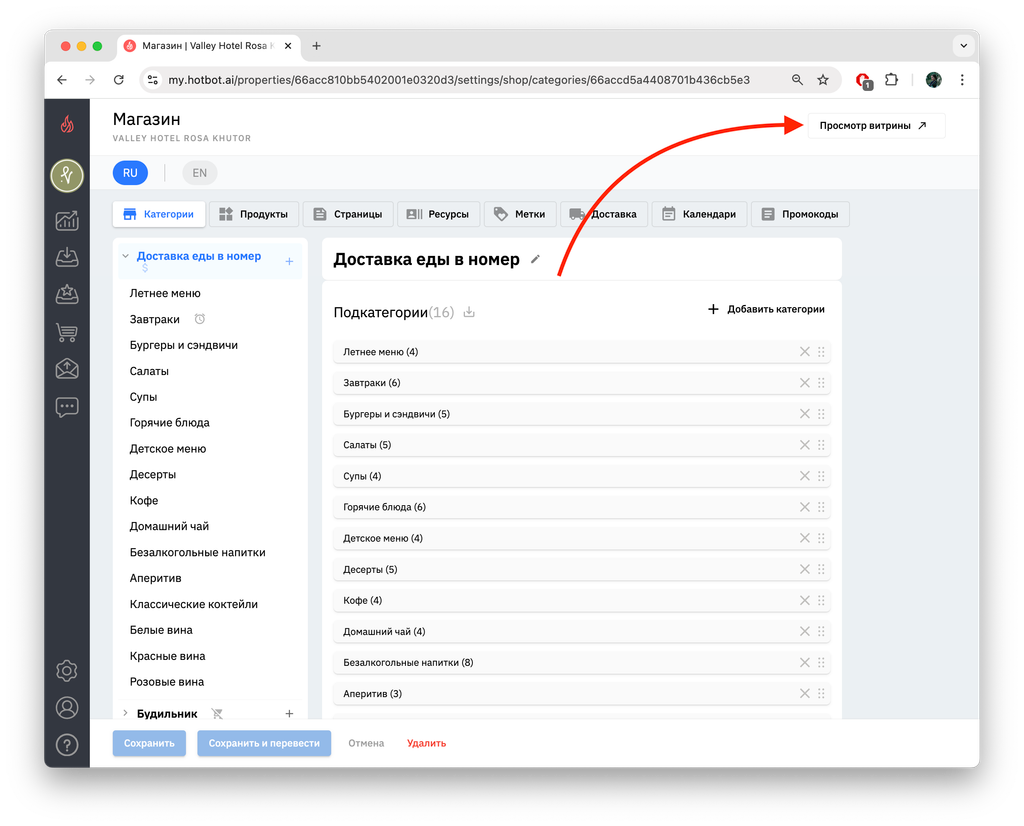Add subcategory with plus next to Доставка еды в номер
Screen dimensions: 1024x826
[x=289, y=261]
